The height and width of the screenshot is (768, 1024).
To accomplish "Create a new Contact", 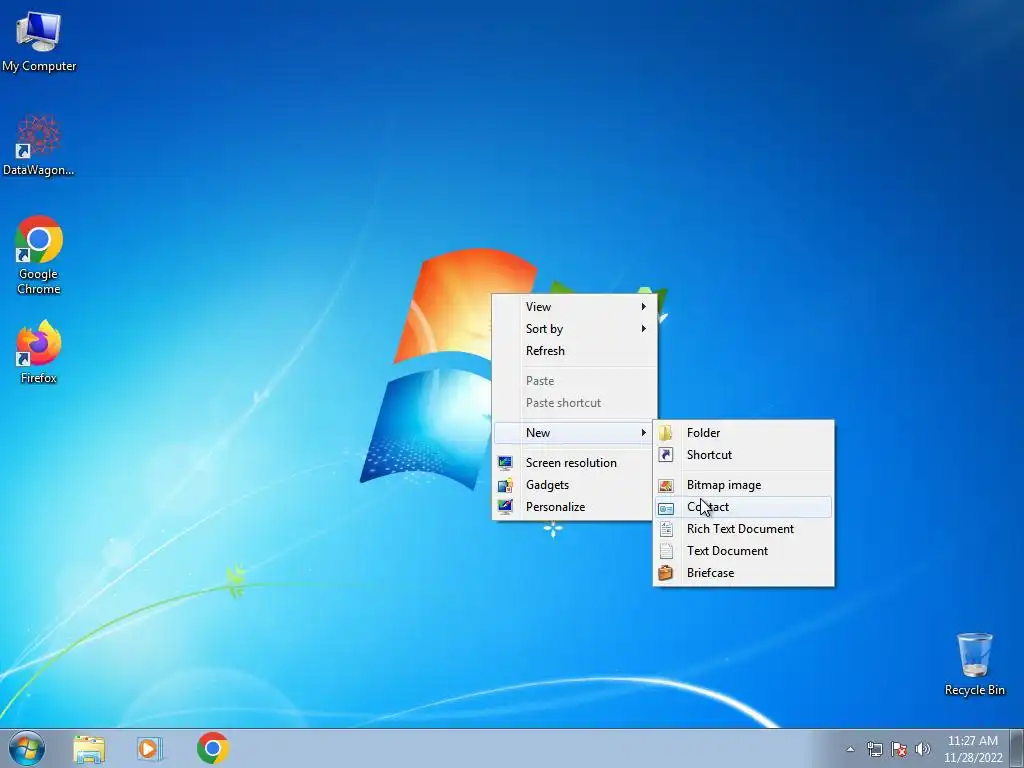I will click(x=743, y=507).
